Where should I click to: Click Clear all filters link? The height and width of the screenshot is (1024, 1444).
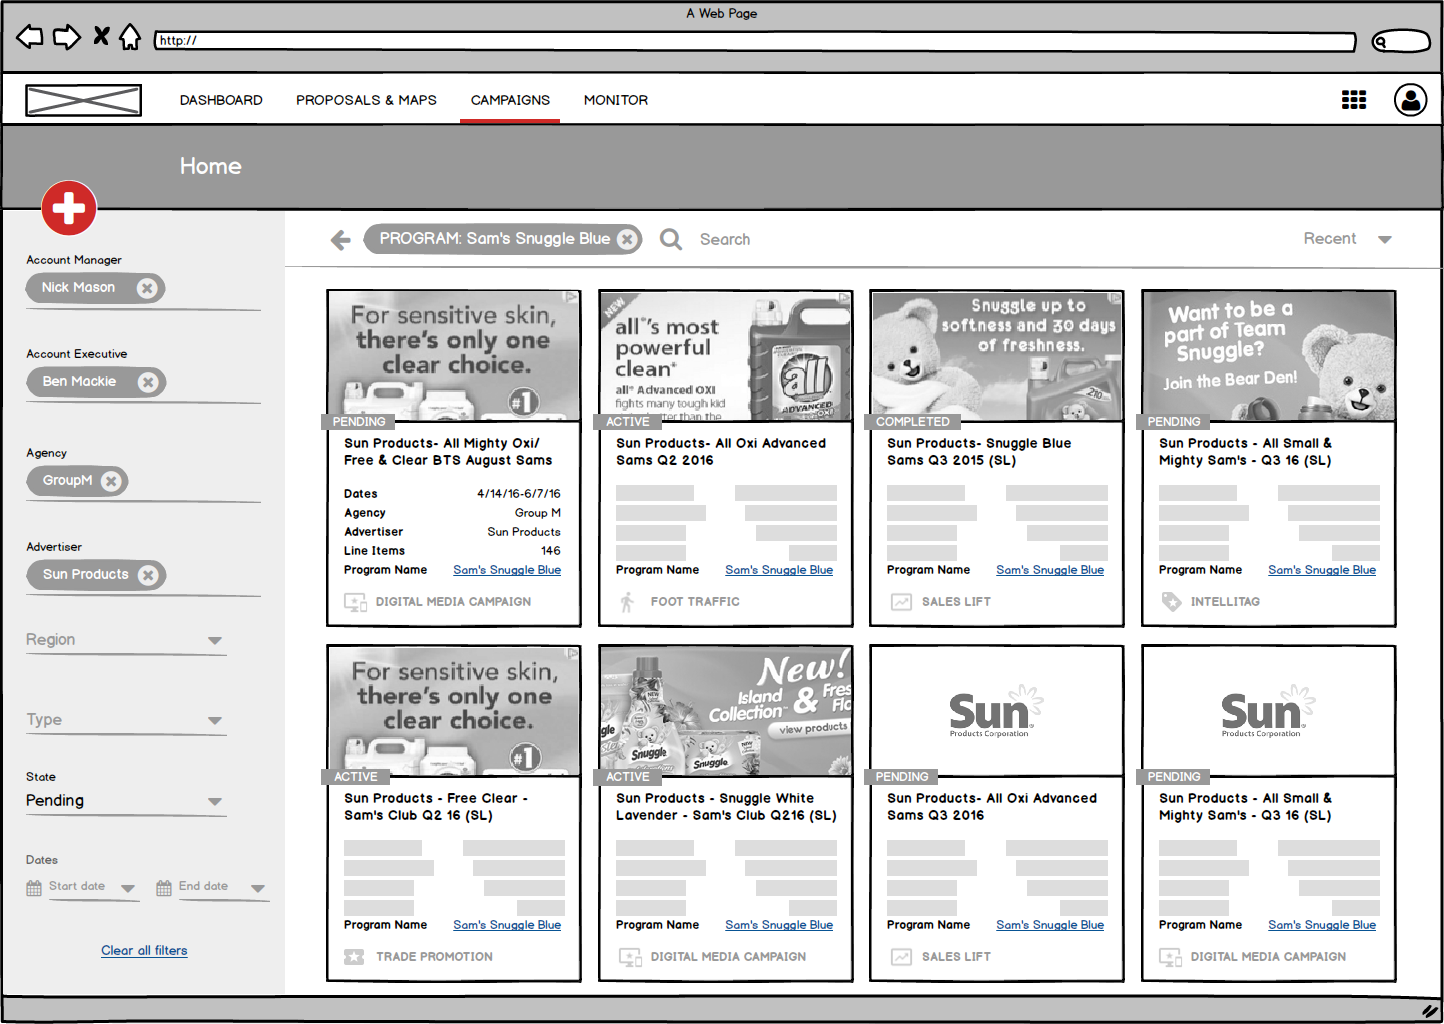144,950
